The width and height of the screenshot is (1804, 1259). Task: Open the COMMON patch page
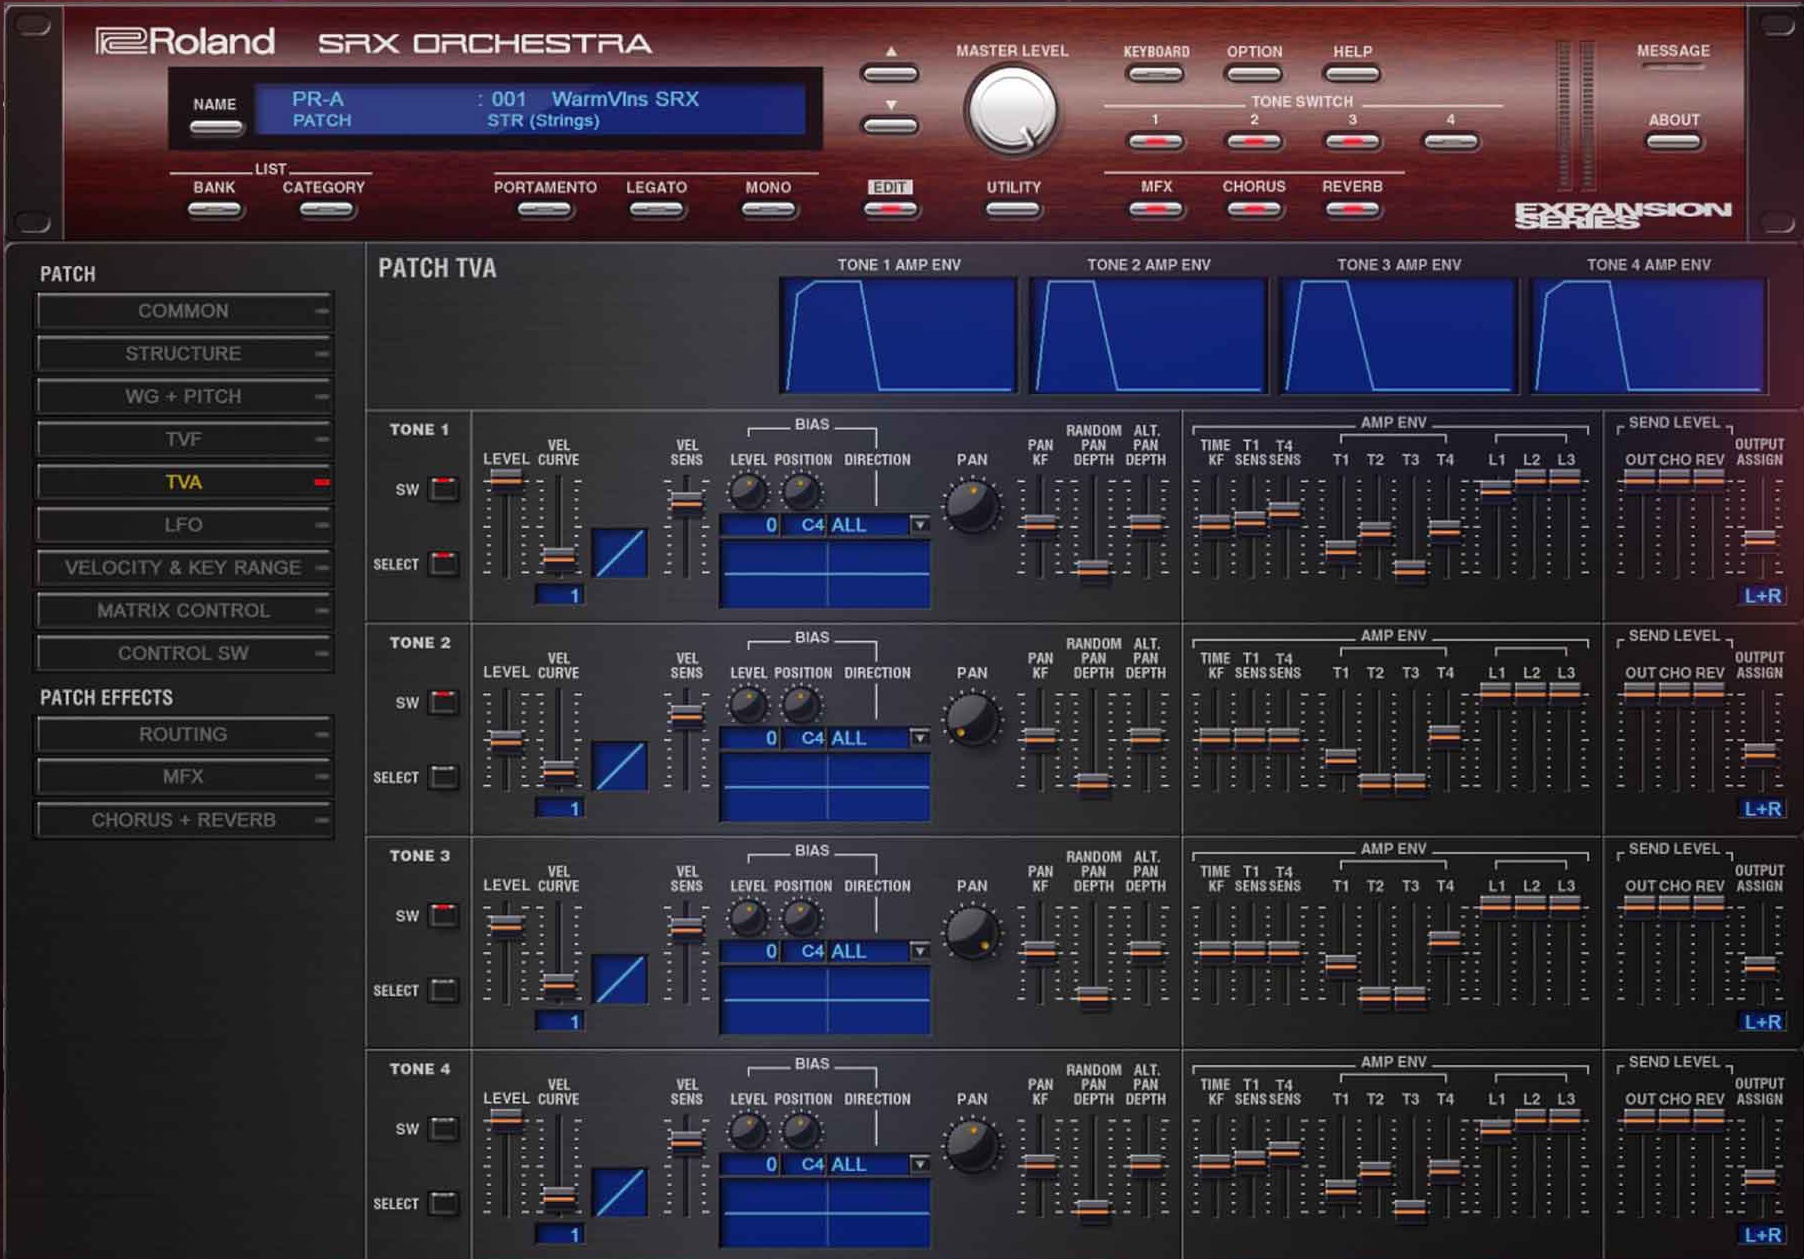[x=184, y=311]
